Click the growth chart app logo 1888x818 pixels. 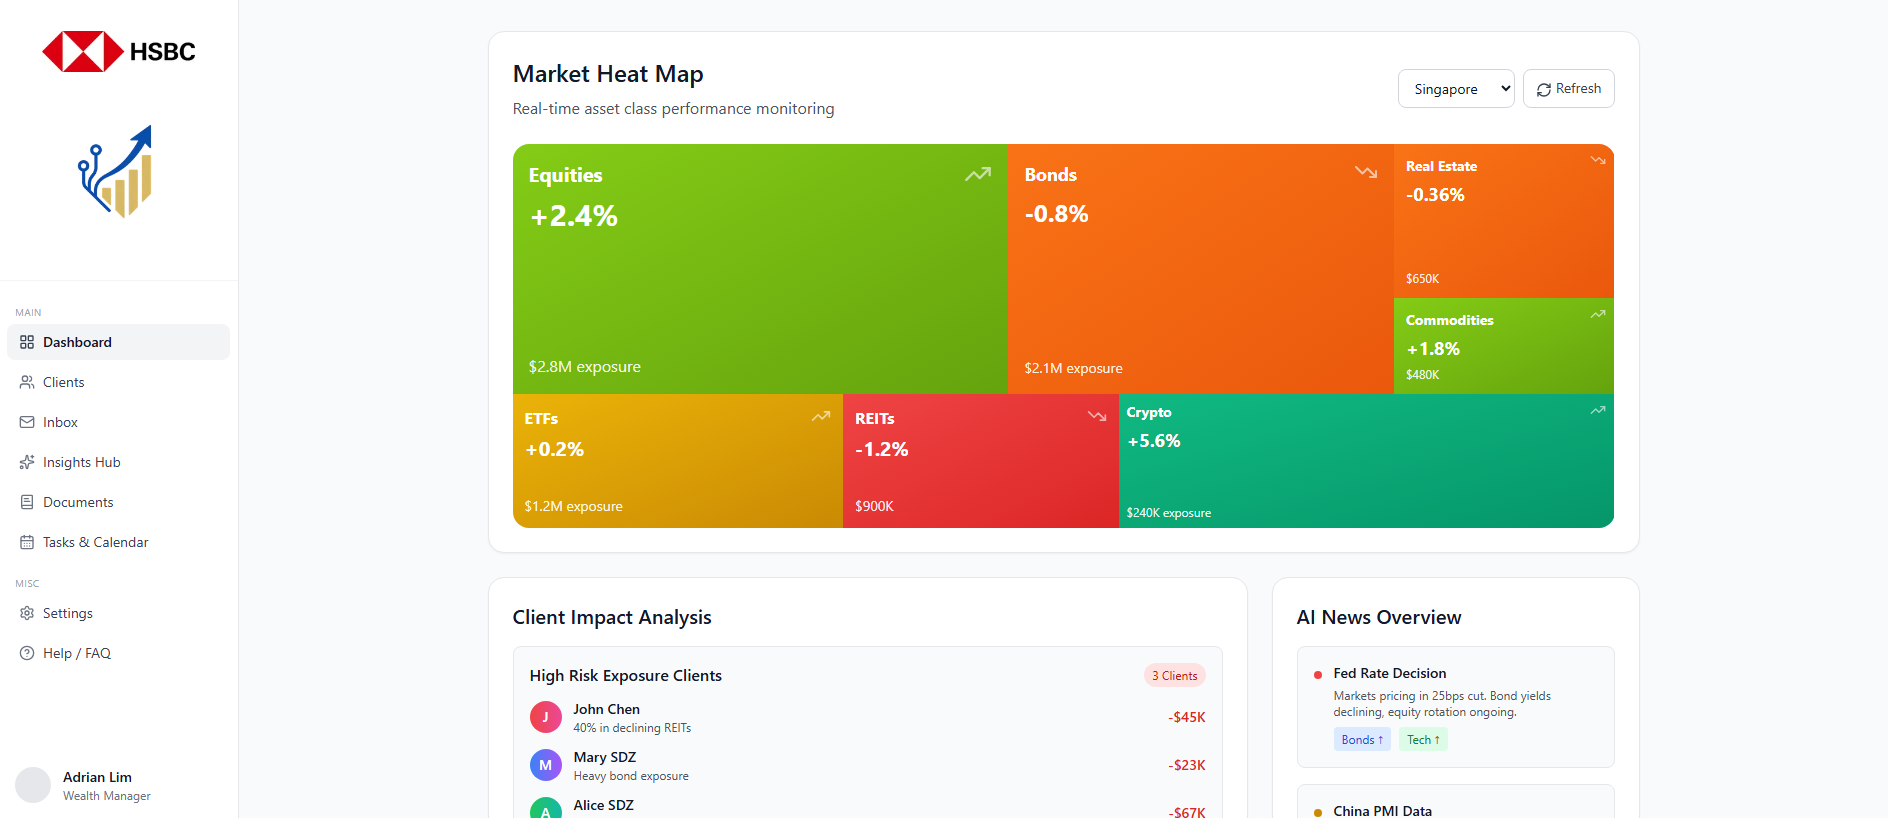(116, 171)
